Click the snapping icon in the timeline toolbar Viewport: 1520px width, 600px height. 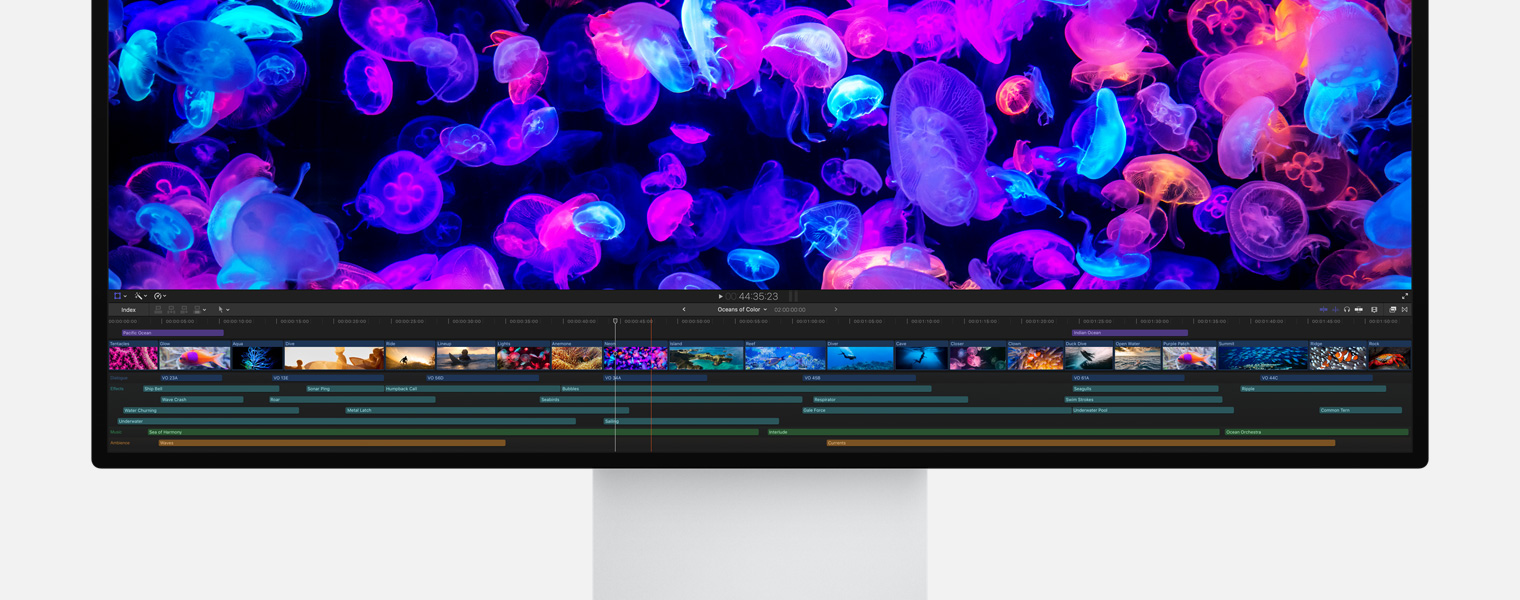click(x=1405, y=309)
